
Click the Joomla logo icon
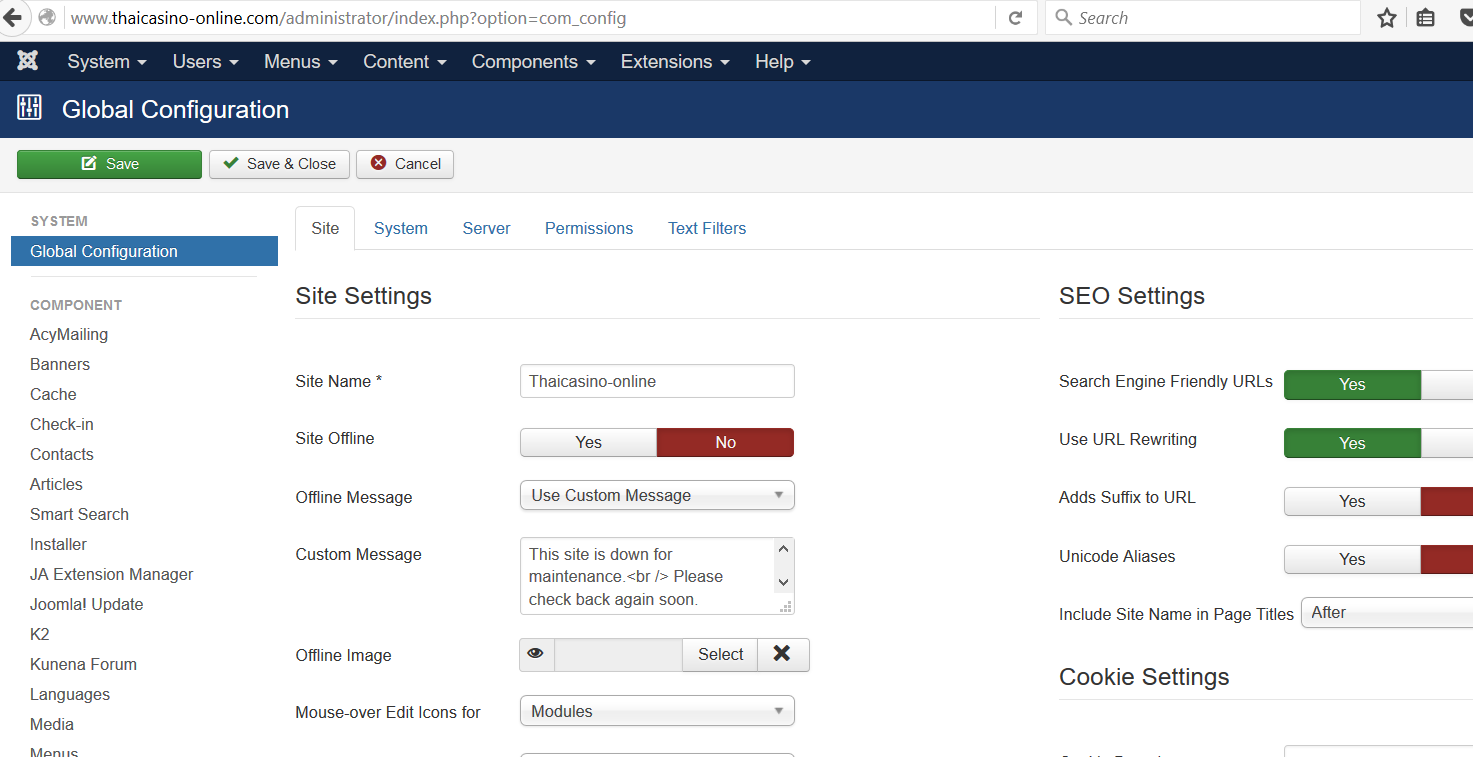click(28, 61)
